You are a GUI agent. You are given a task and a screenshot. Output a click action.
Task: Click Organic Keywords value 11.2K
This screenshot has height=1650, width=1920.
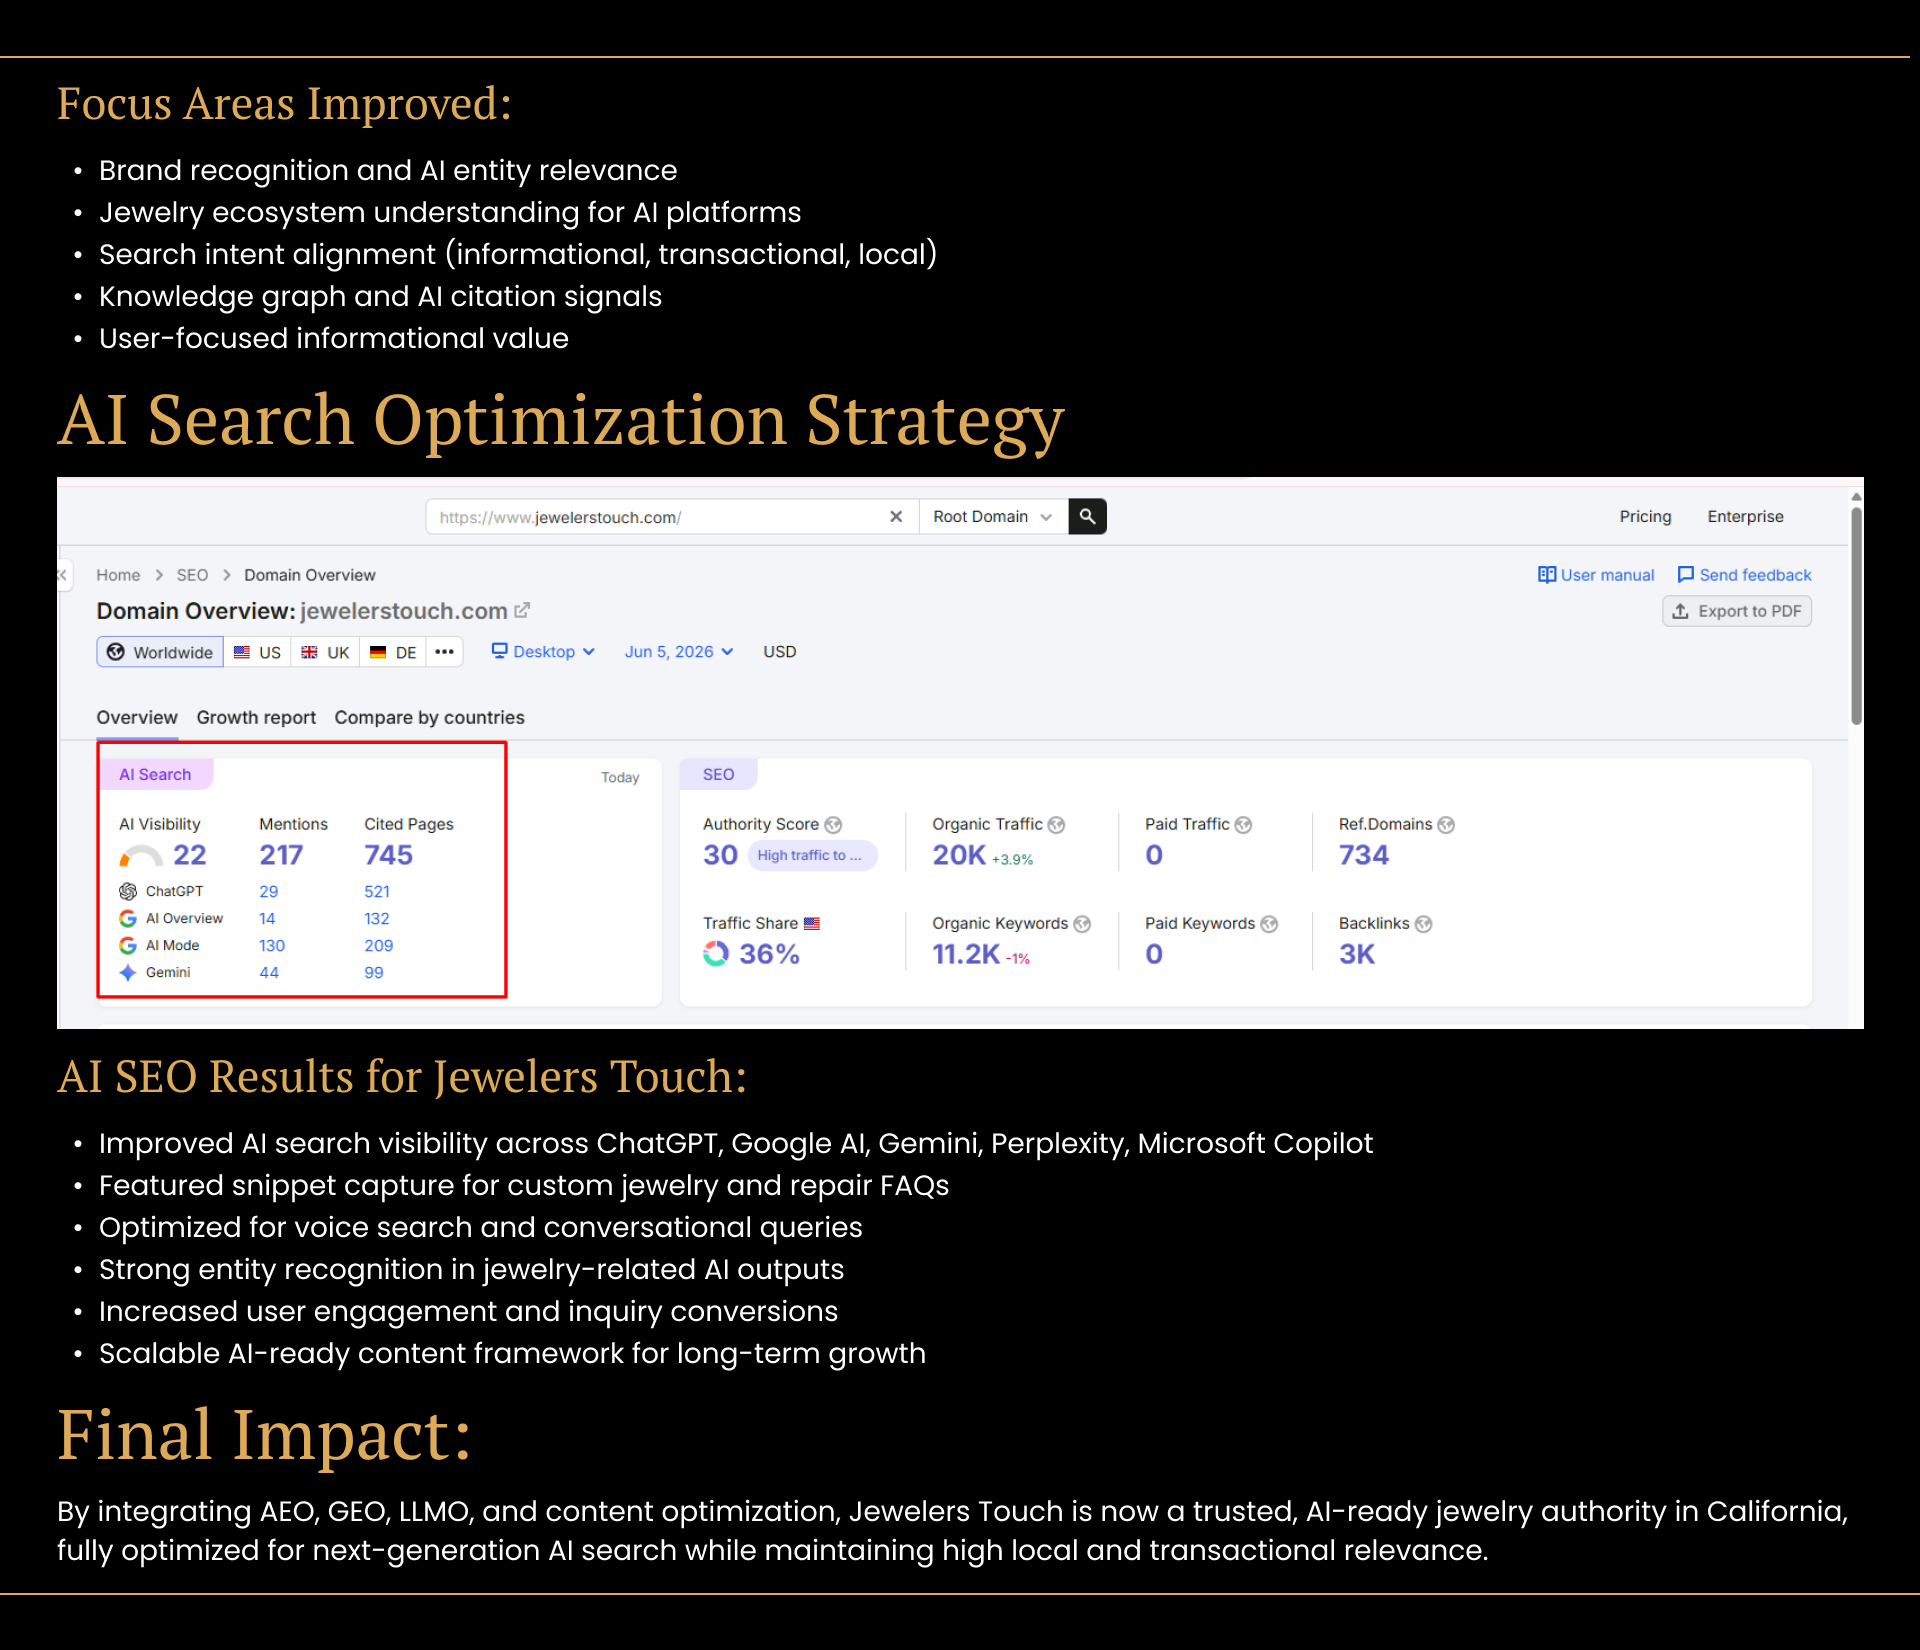[966, 954]
